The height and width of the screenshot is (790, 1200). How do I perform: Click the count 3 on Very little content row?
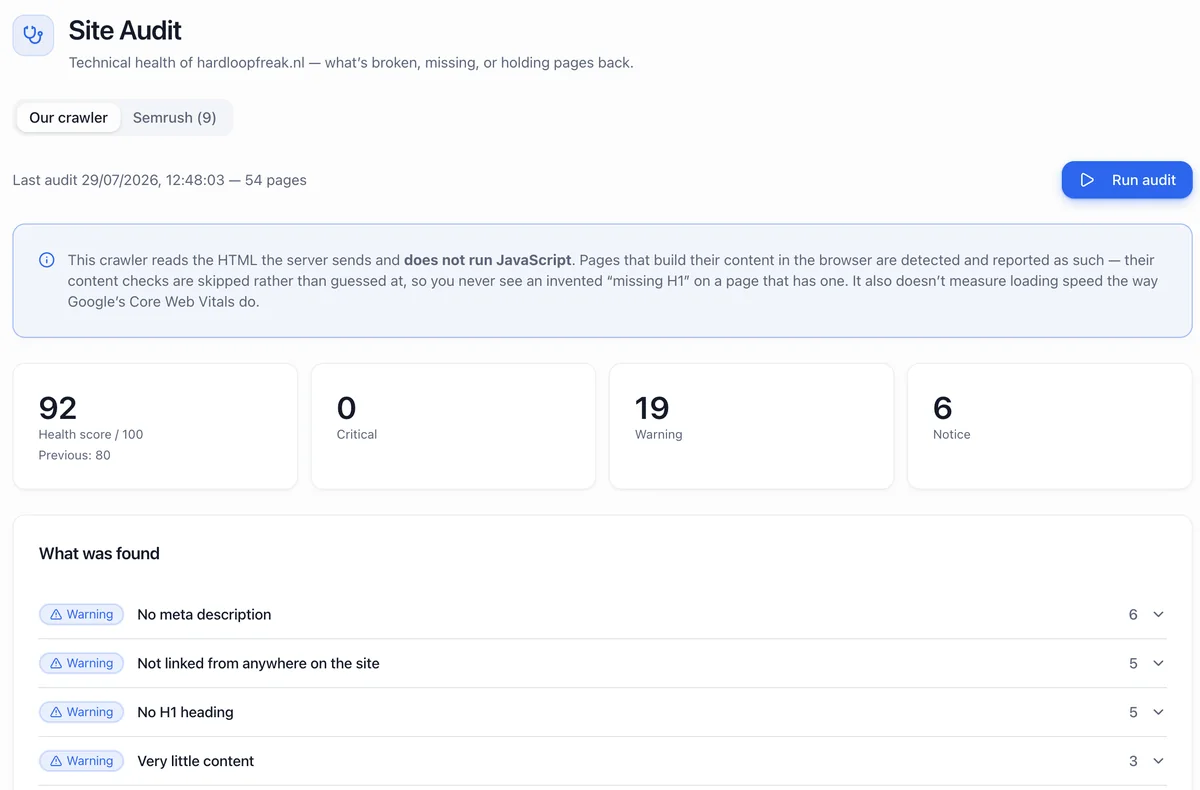1133,762
